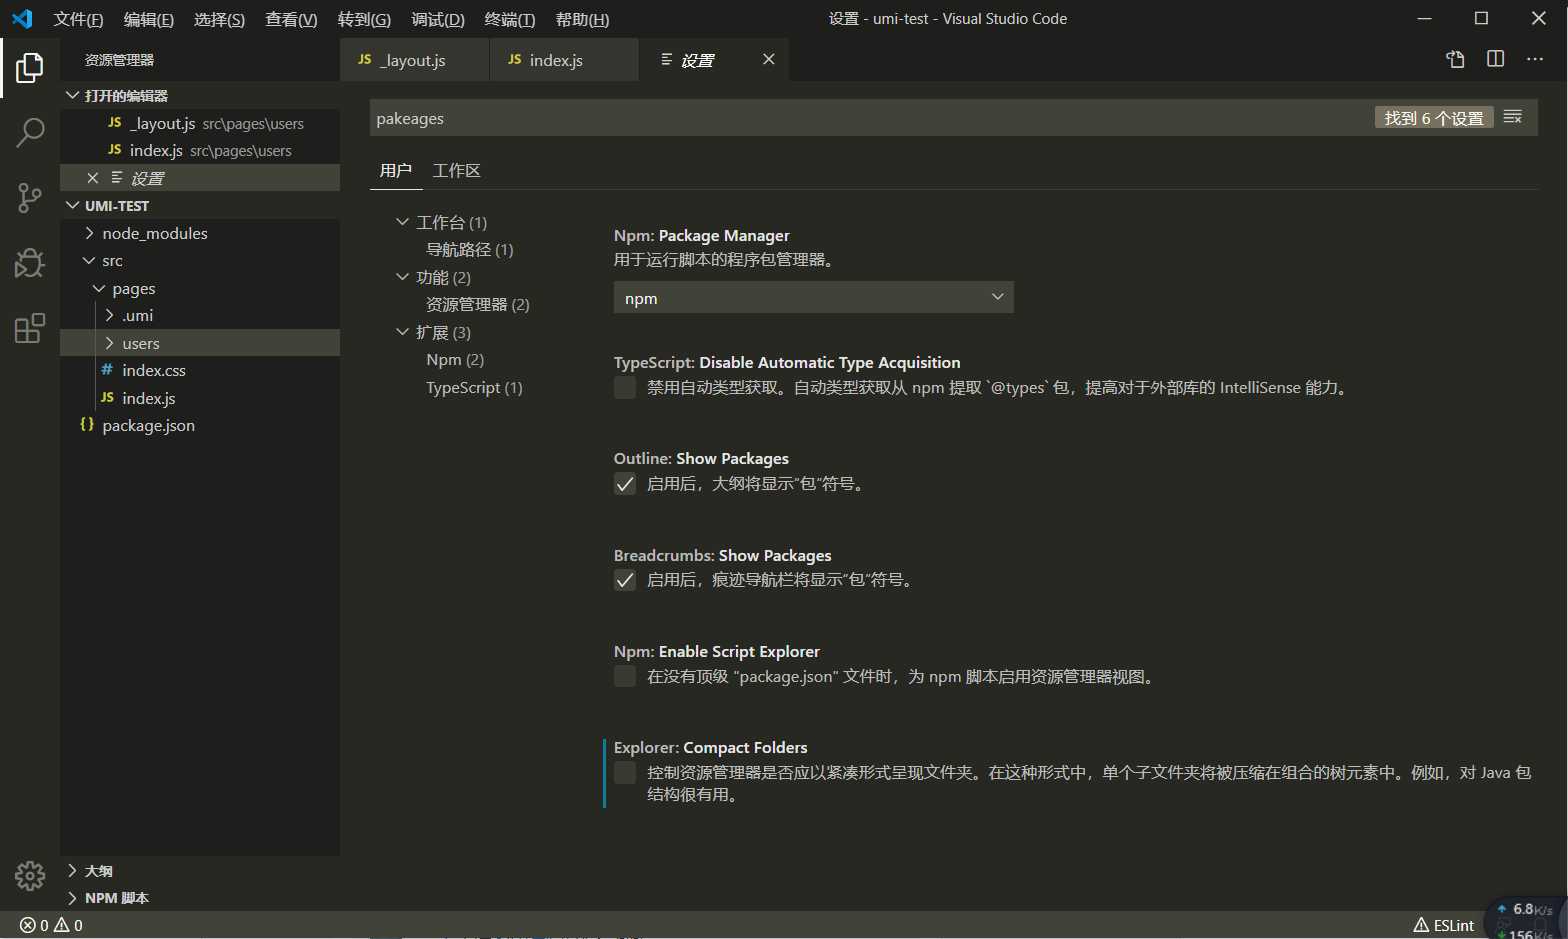Open the Manage gear menu
Image resolution: width=1568 pixels, height=939 pixels.
pyautogui.click(x=30, y=876)
